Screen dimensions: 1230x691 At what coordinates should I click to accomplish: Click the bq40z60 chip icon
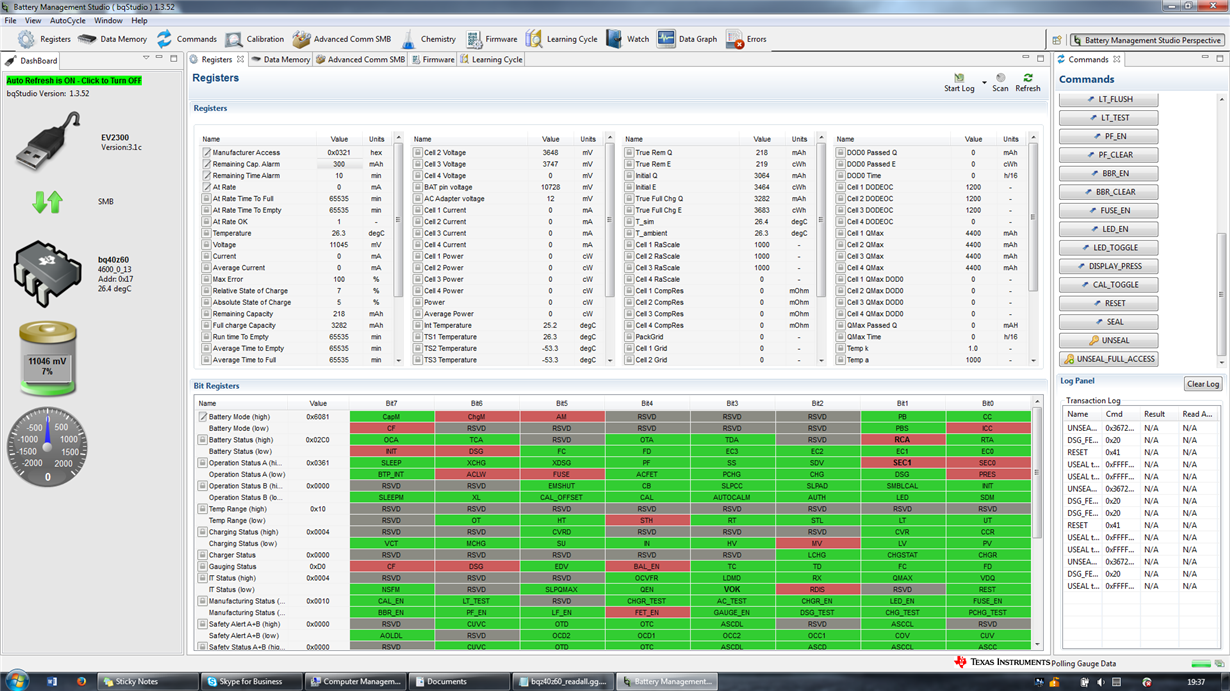coord(48,272)
